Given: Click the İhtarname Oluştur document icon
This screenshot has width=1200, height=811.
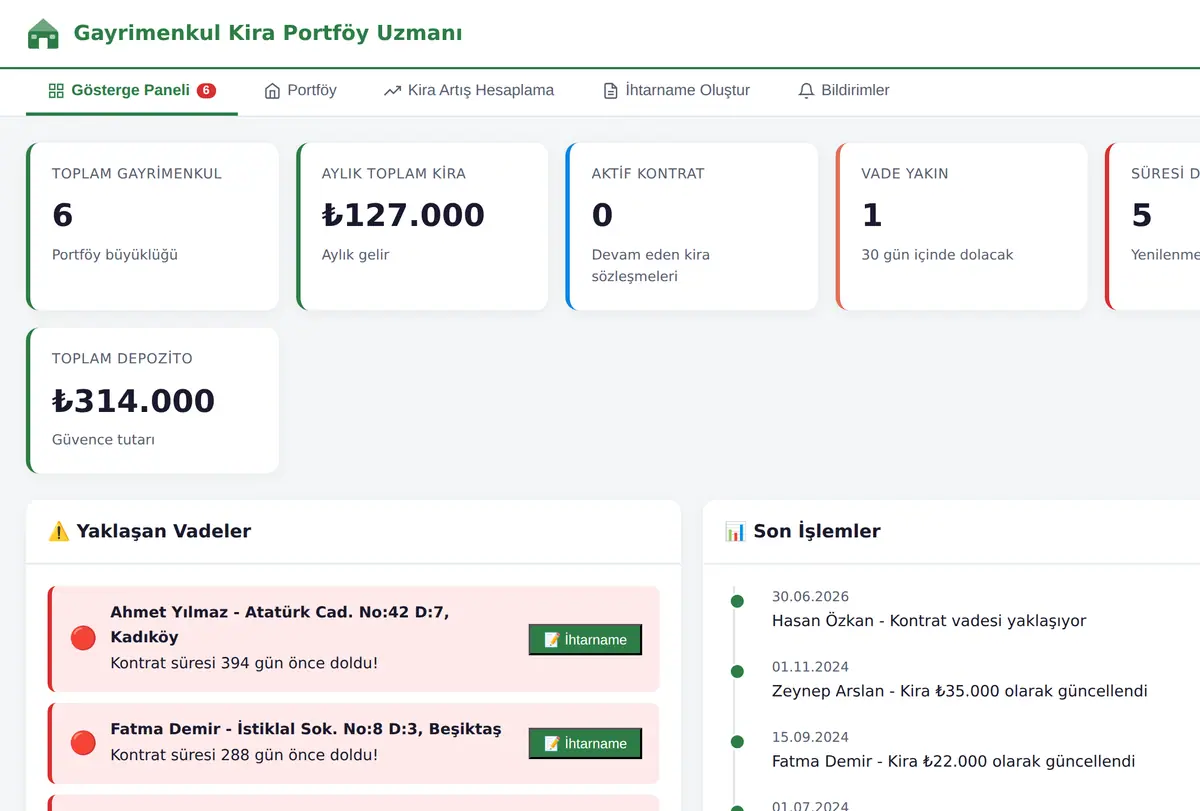Looking at the screenshot, I should click(x=610, y=91).
